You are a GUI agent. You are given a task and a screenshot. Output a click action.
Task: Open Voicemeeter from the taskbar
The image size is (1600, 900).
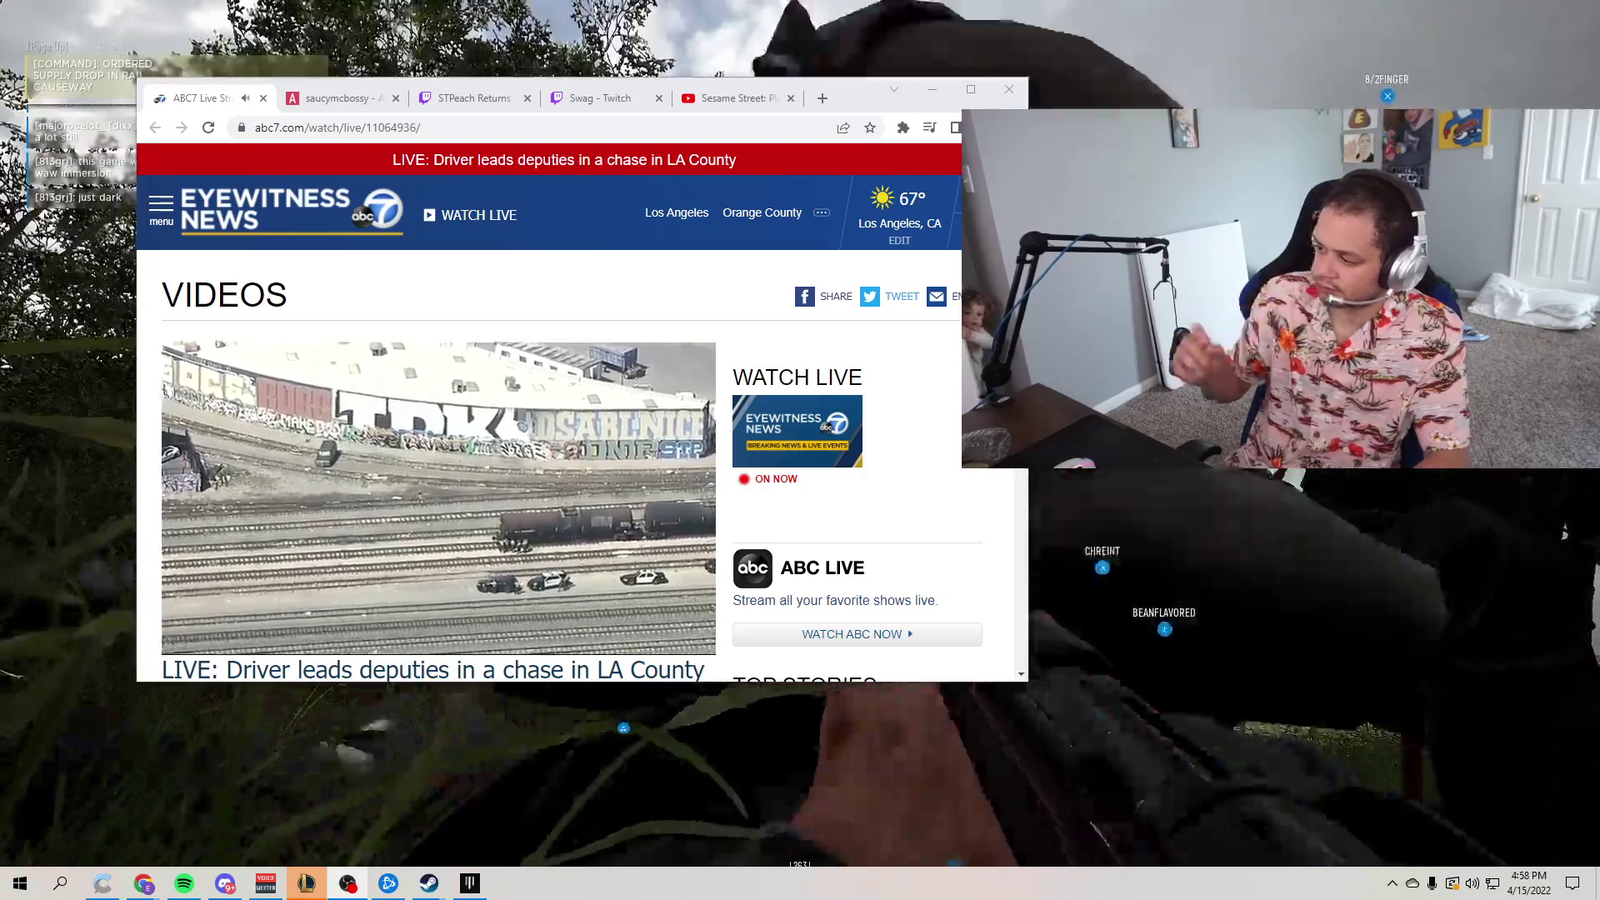point(266,883)
